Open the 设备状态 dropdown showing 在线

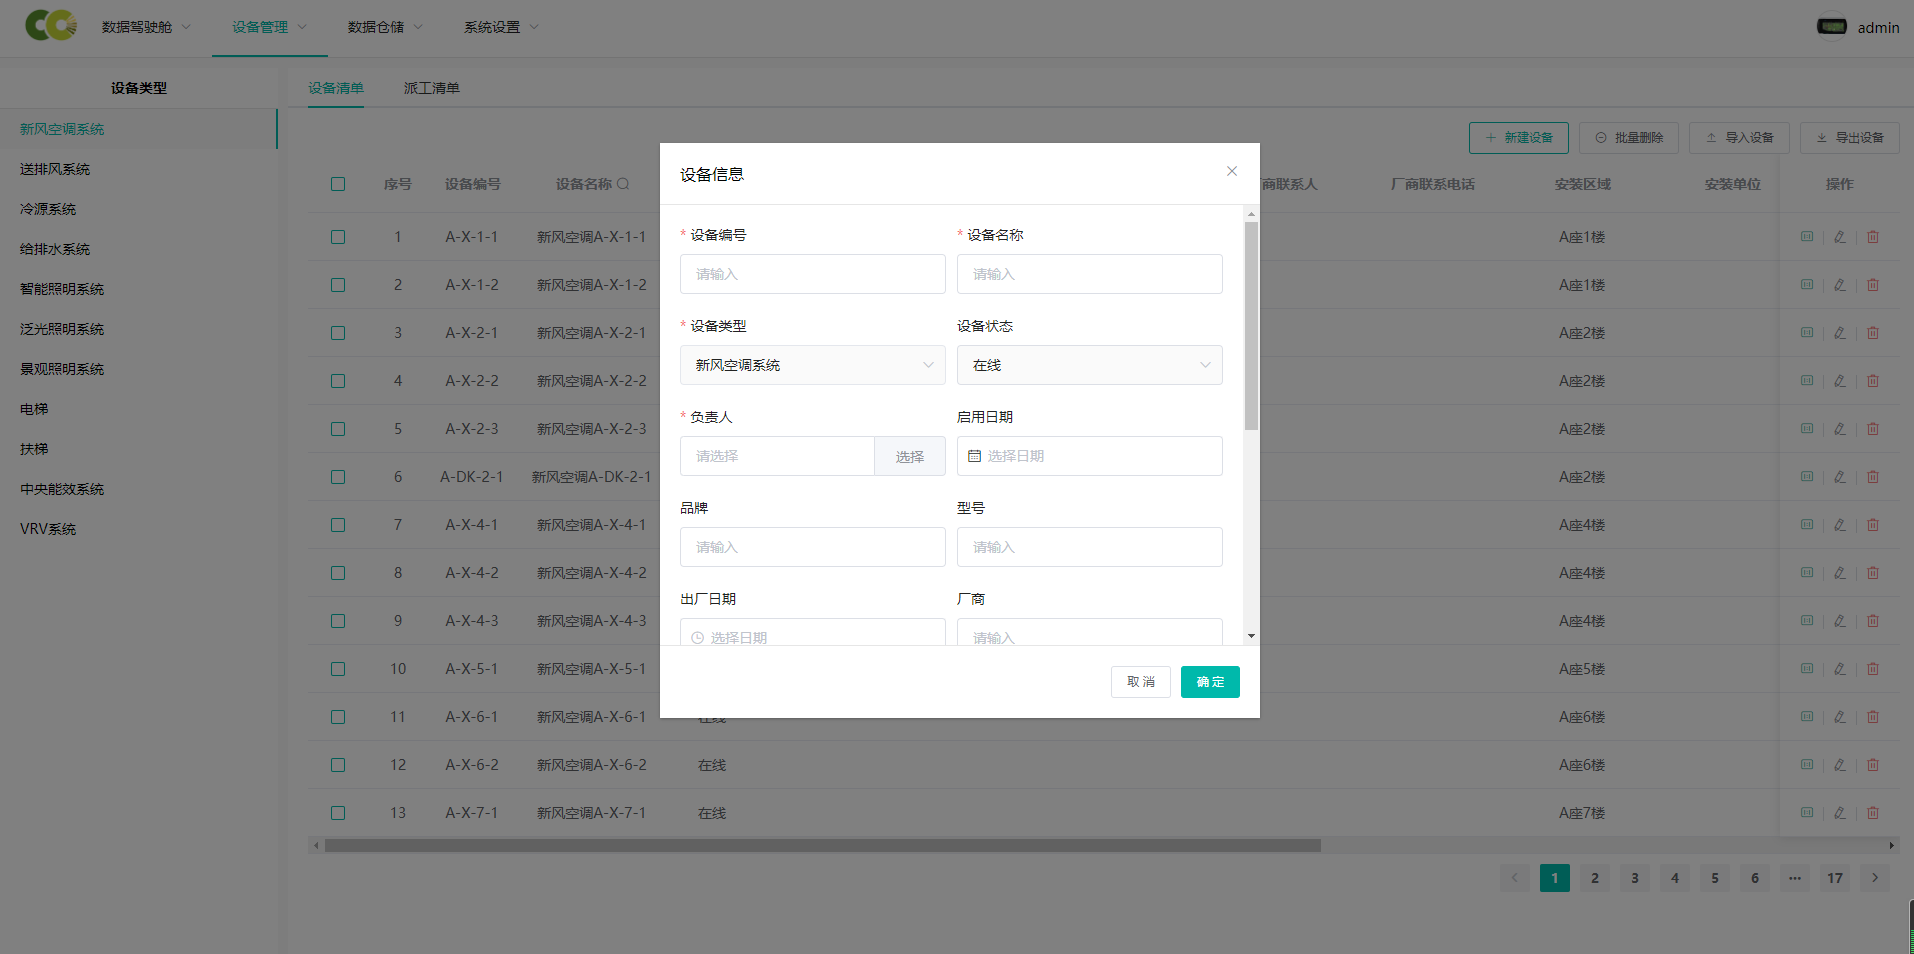(1089, 365)
